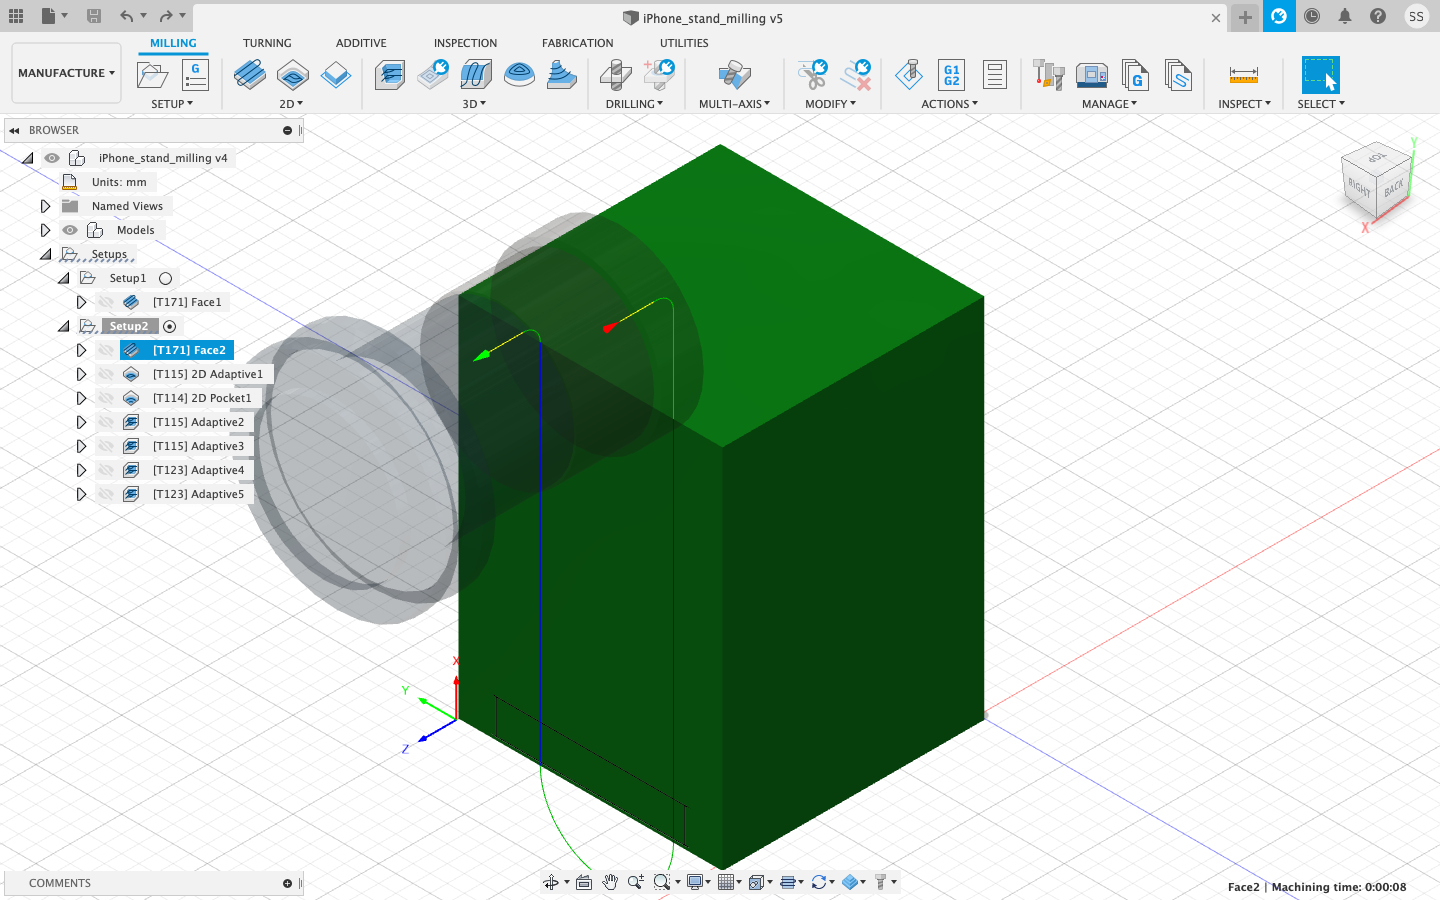Expand the Comments panel
Viewport: 1440px width, 900px height.
click(287, 883)
